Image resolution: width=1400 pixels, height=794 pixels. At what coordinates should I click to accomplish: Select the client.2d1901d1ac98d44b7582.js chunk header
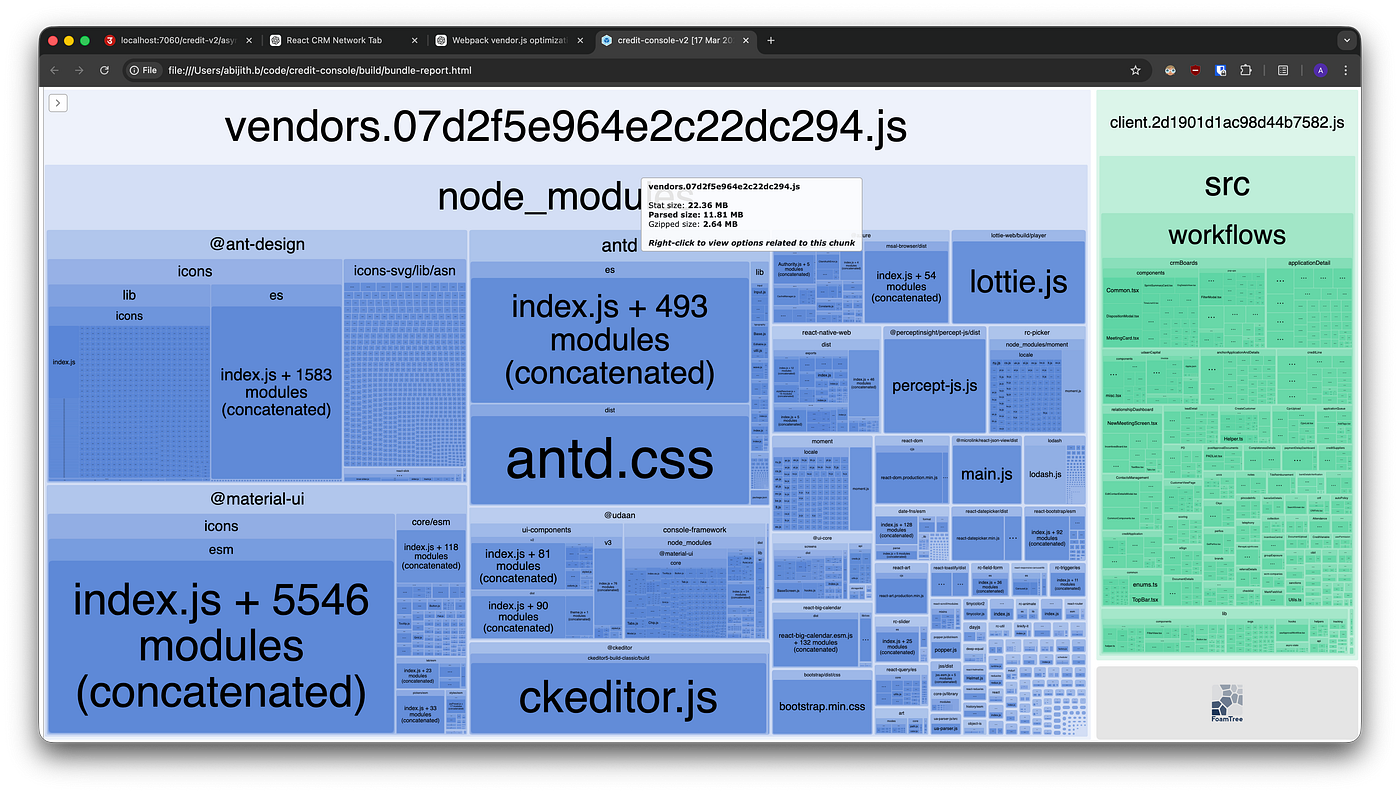[x=1227, y=123]
